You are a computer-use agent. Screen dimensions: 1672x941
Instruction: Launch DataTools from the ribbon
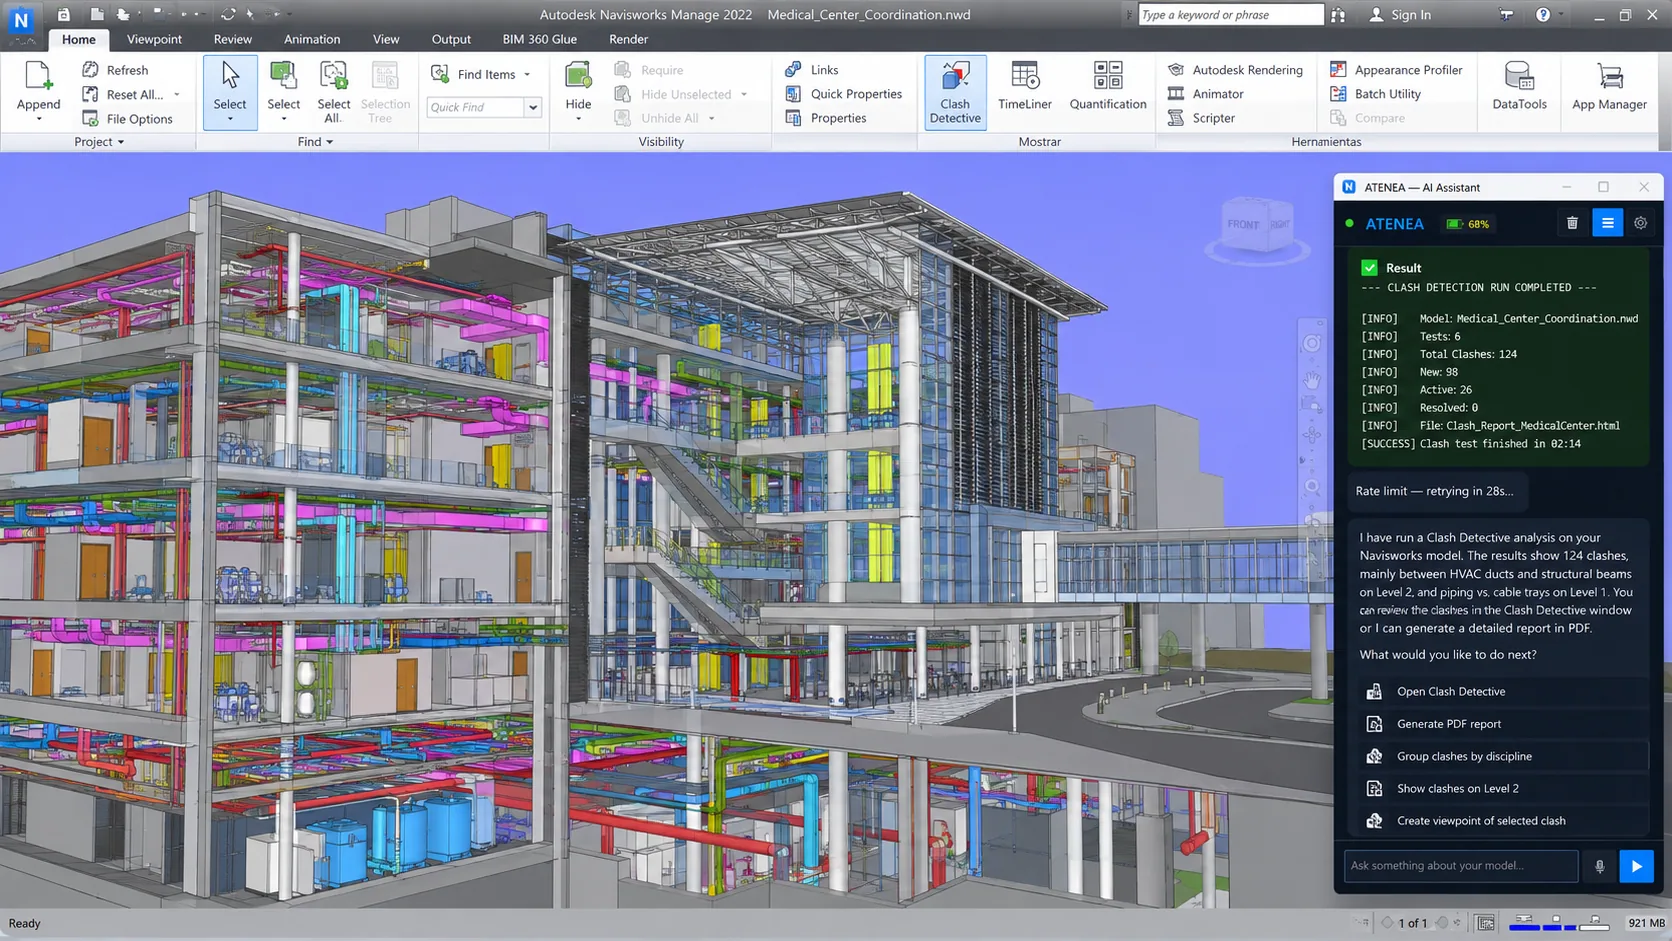pyautogui.click(x=1518, y=87)
